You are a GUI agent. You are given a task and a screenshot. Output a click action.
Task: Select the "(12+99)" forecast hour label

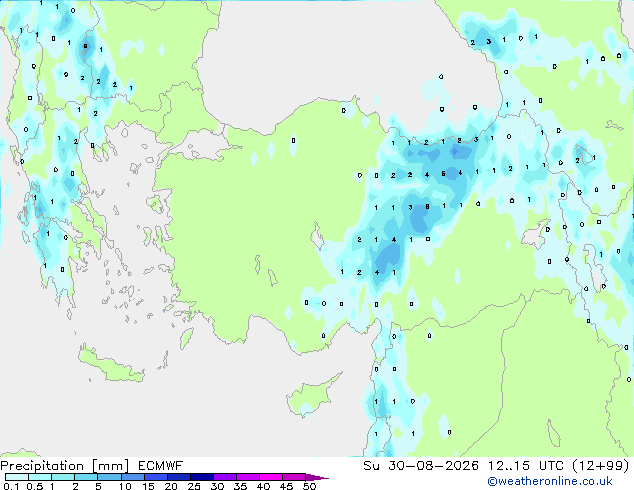(x=601, y=466)
